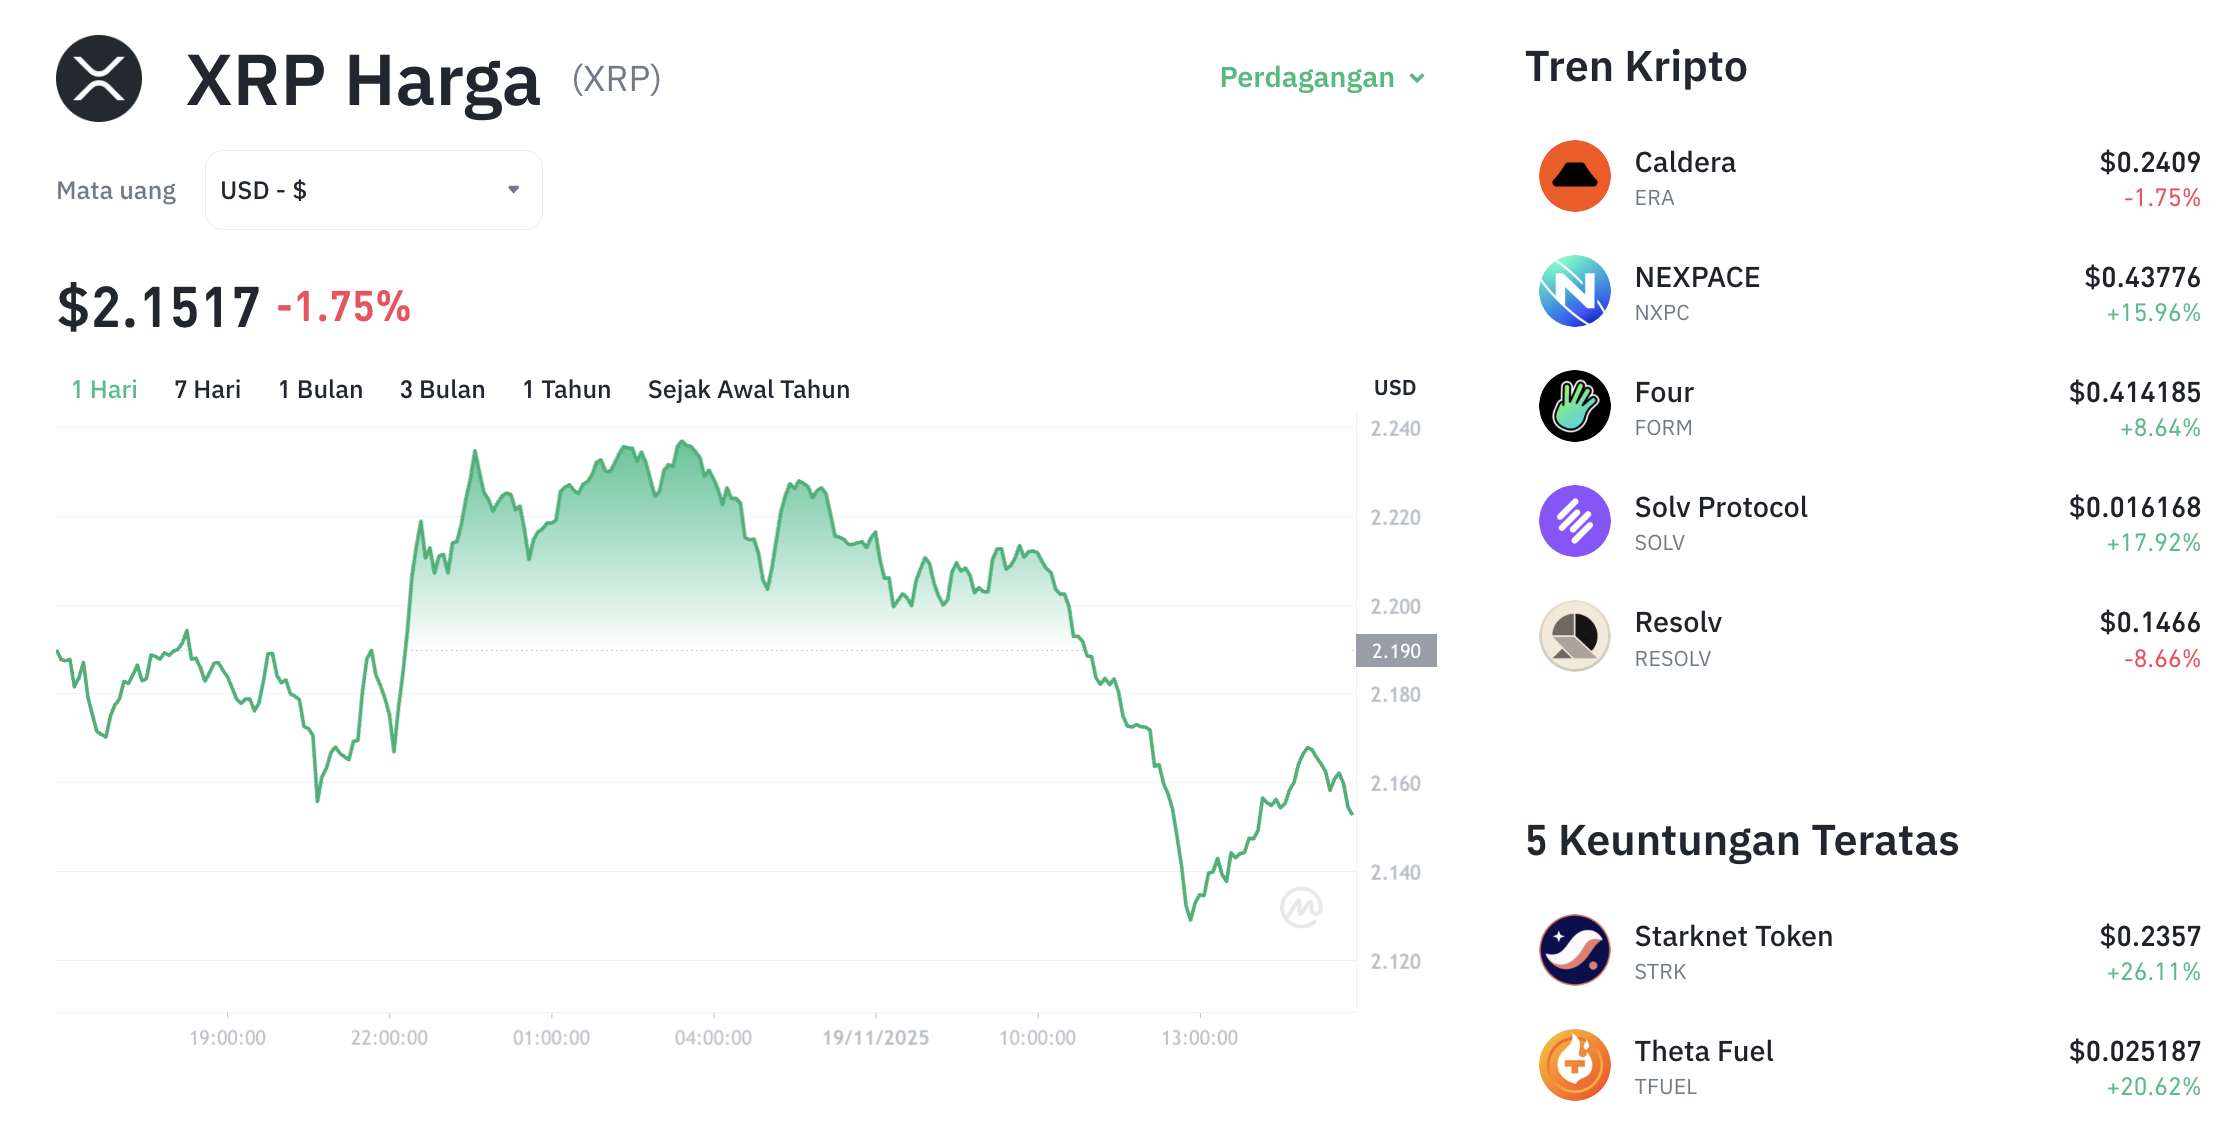The height and width of the screenshot is (1126, 2216).
Task: Select the 1 Tahun time range
Action: pos(566,389)
